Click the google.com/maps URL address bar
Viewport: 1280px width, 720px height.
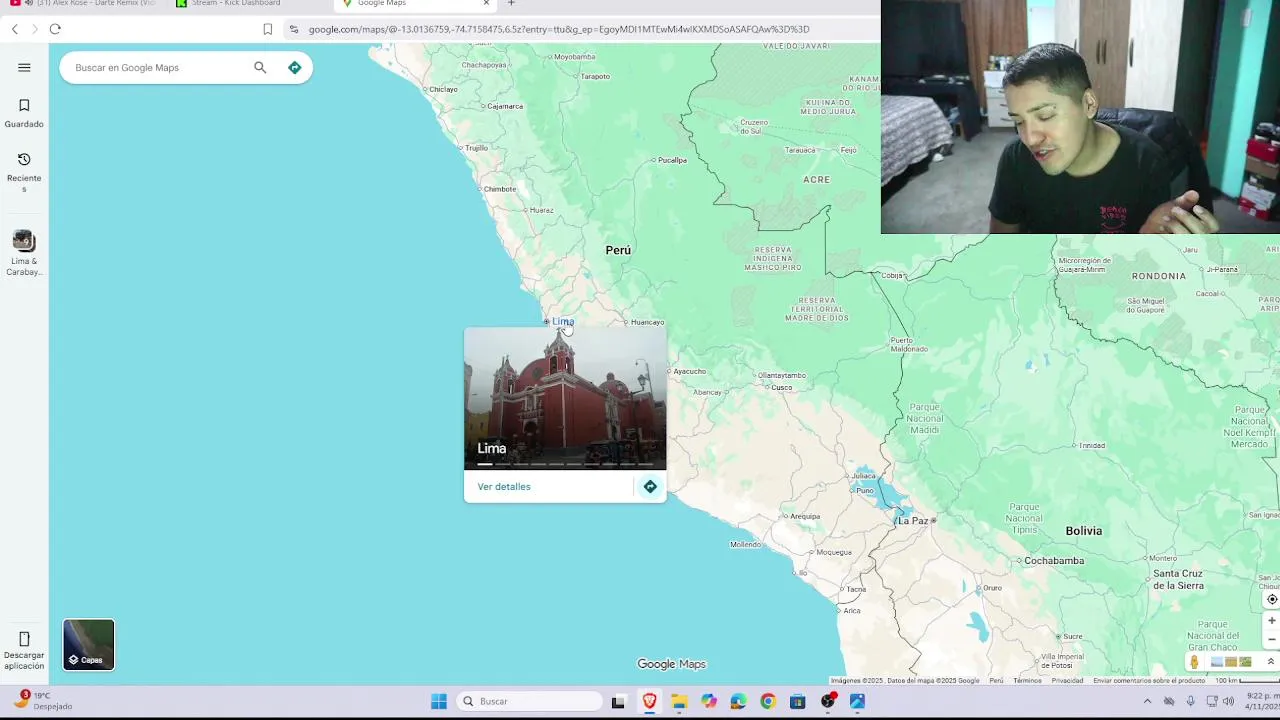coord(559,29)
